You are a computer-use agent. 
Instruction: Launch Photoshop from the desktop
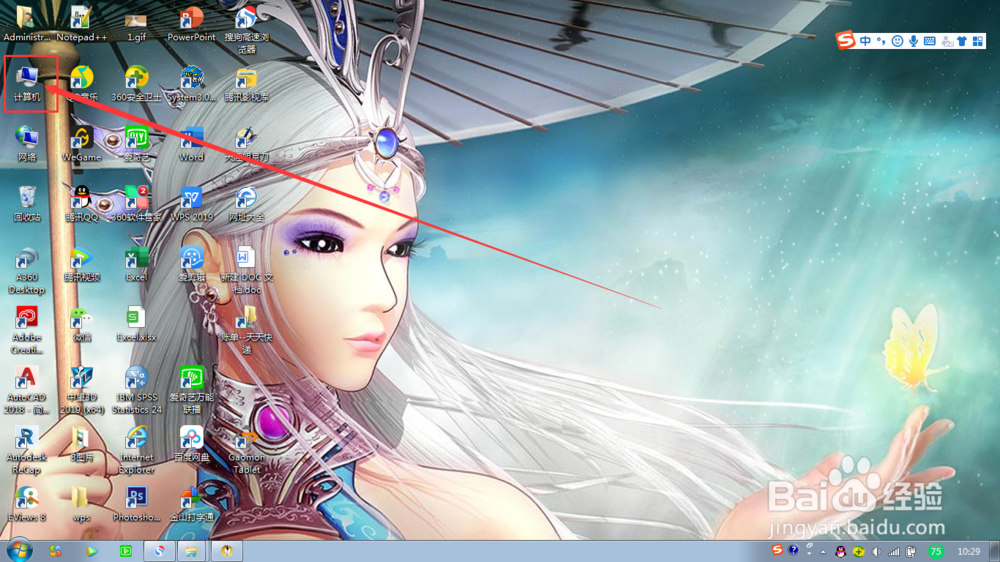coord(136,504)
